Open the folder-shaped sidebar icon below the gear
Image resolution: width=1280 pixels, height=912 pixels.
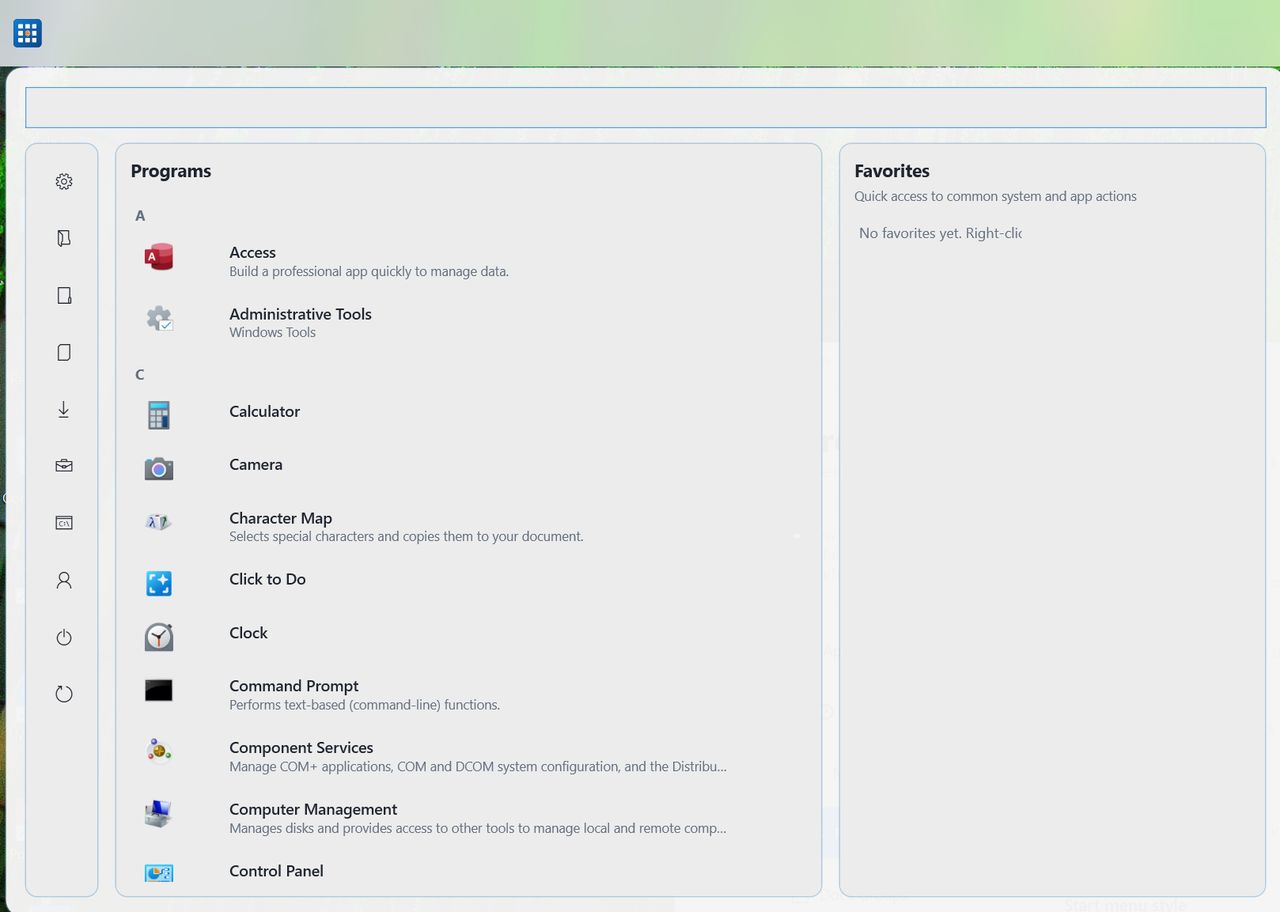pyautogui.click(x=64, y=238)
